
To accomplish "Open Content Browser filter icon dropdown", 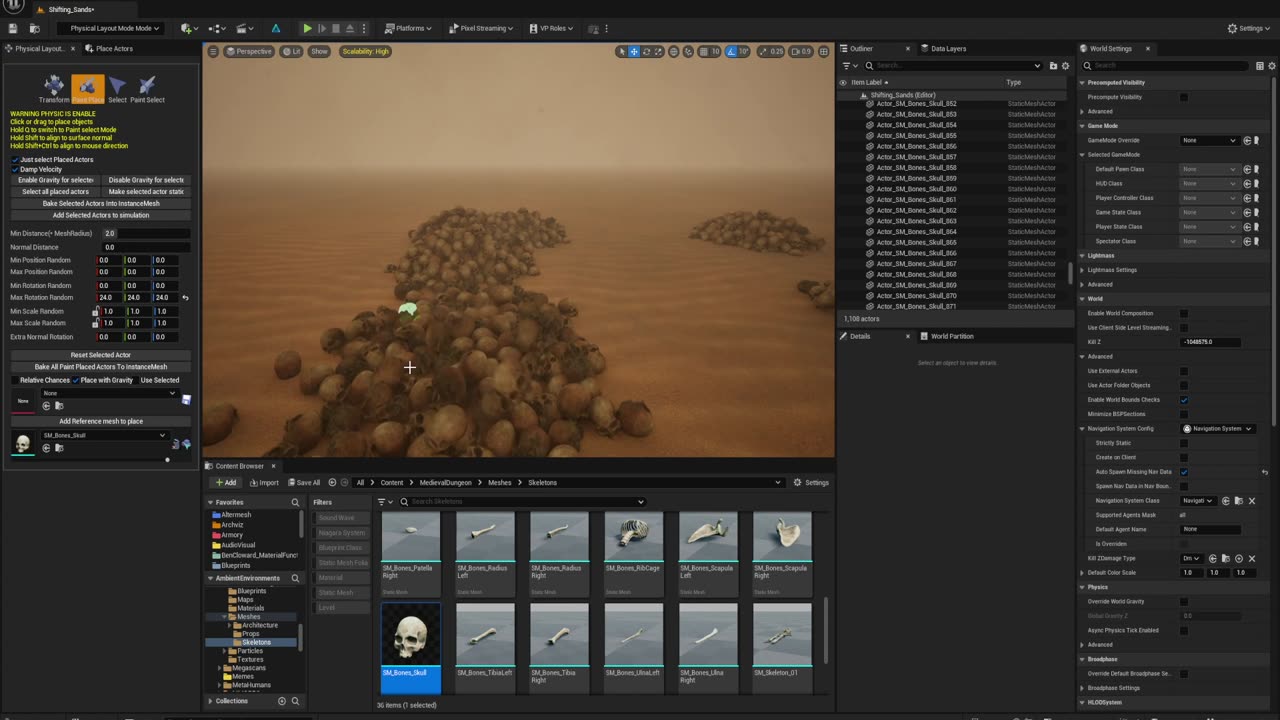I will click(383, 502).
